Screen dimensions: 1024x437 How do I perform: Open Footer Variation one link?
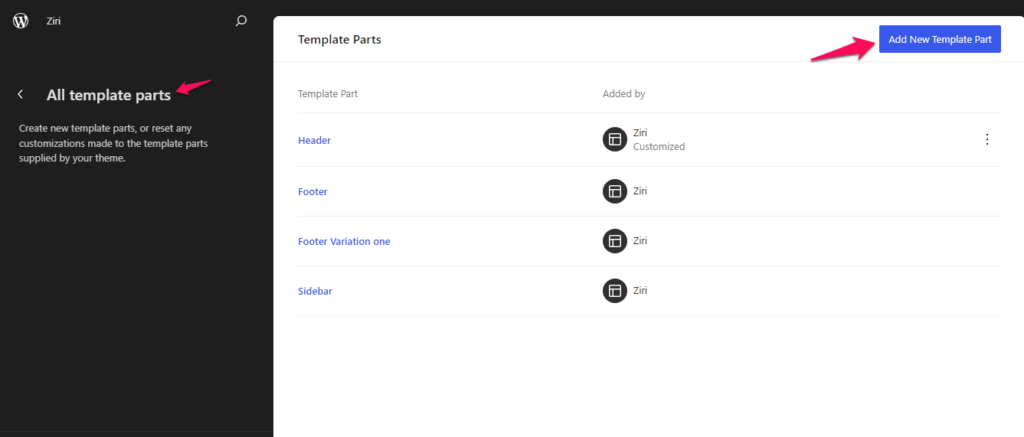point(344,241)
